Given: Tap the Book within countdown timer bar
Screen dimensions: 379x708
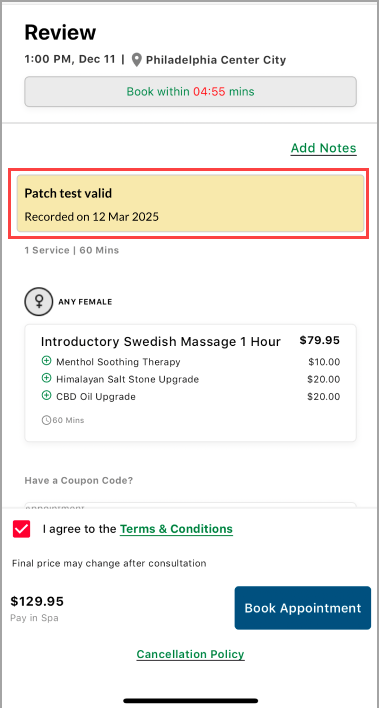Looking at the screenshot, I should (190, 92).
